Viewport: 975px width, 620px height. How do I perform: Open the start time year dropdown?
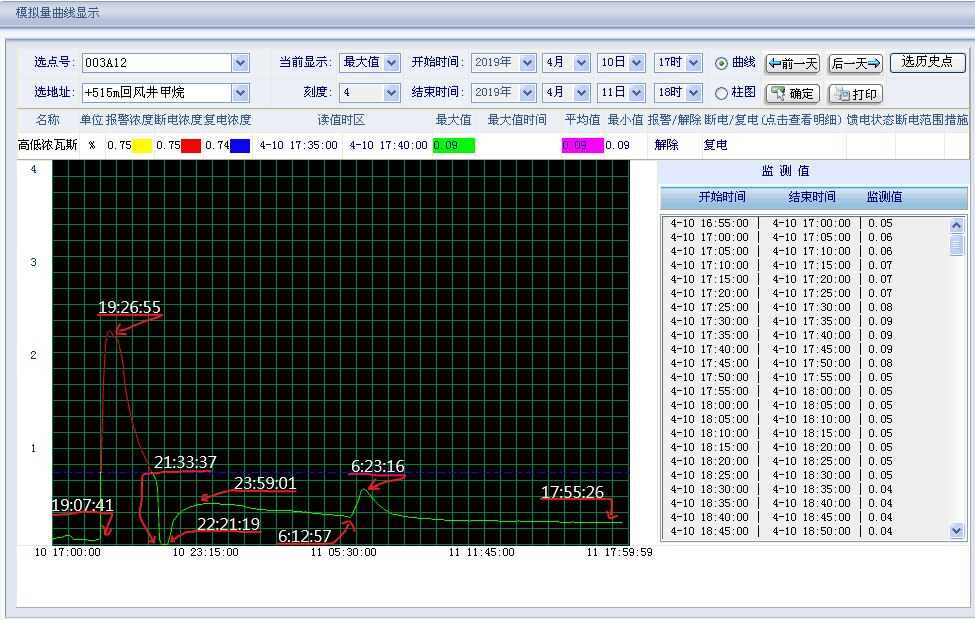pyautogui.click(x=527, y=63)
